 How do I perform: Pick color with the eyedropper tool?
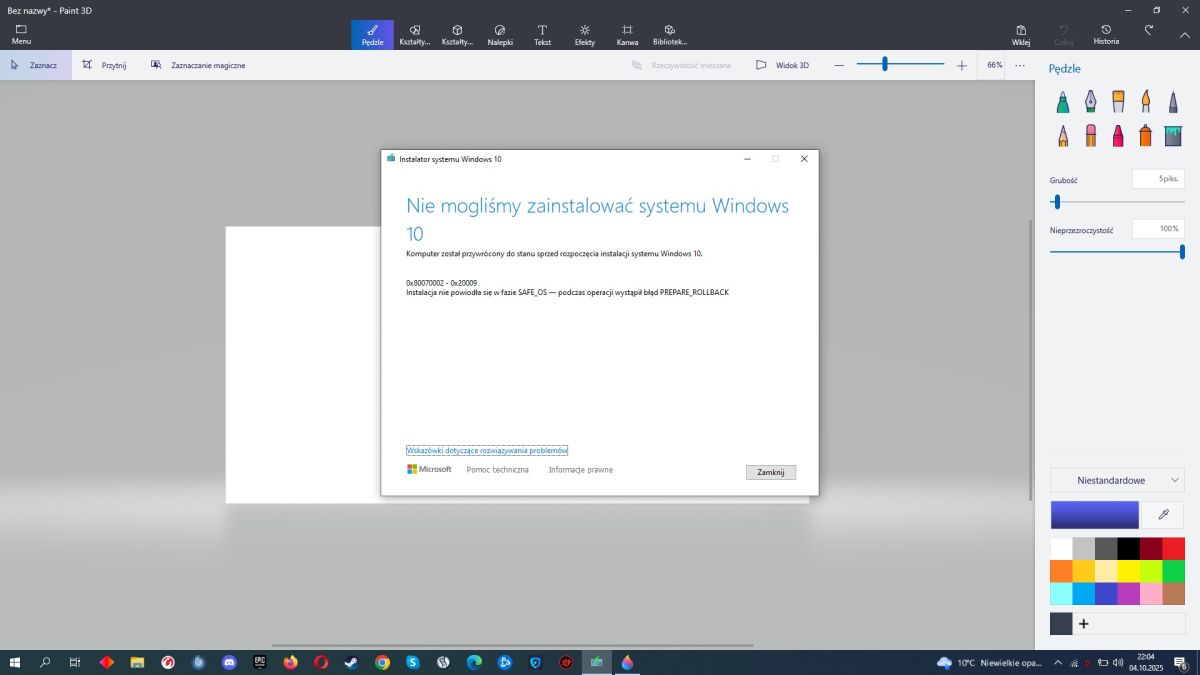click(1163, 514)
